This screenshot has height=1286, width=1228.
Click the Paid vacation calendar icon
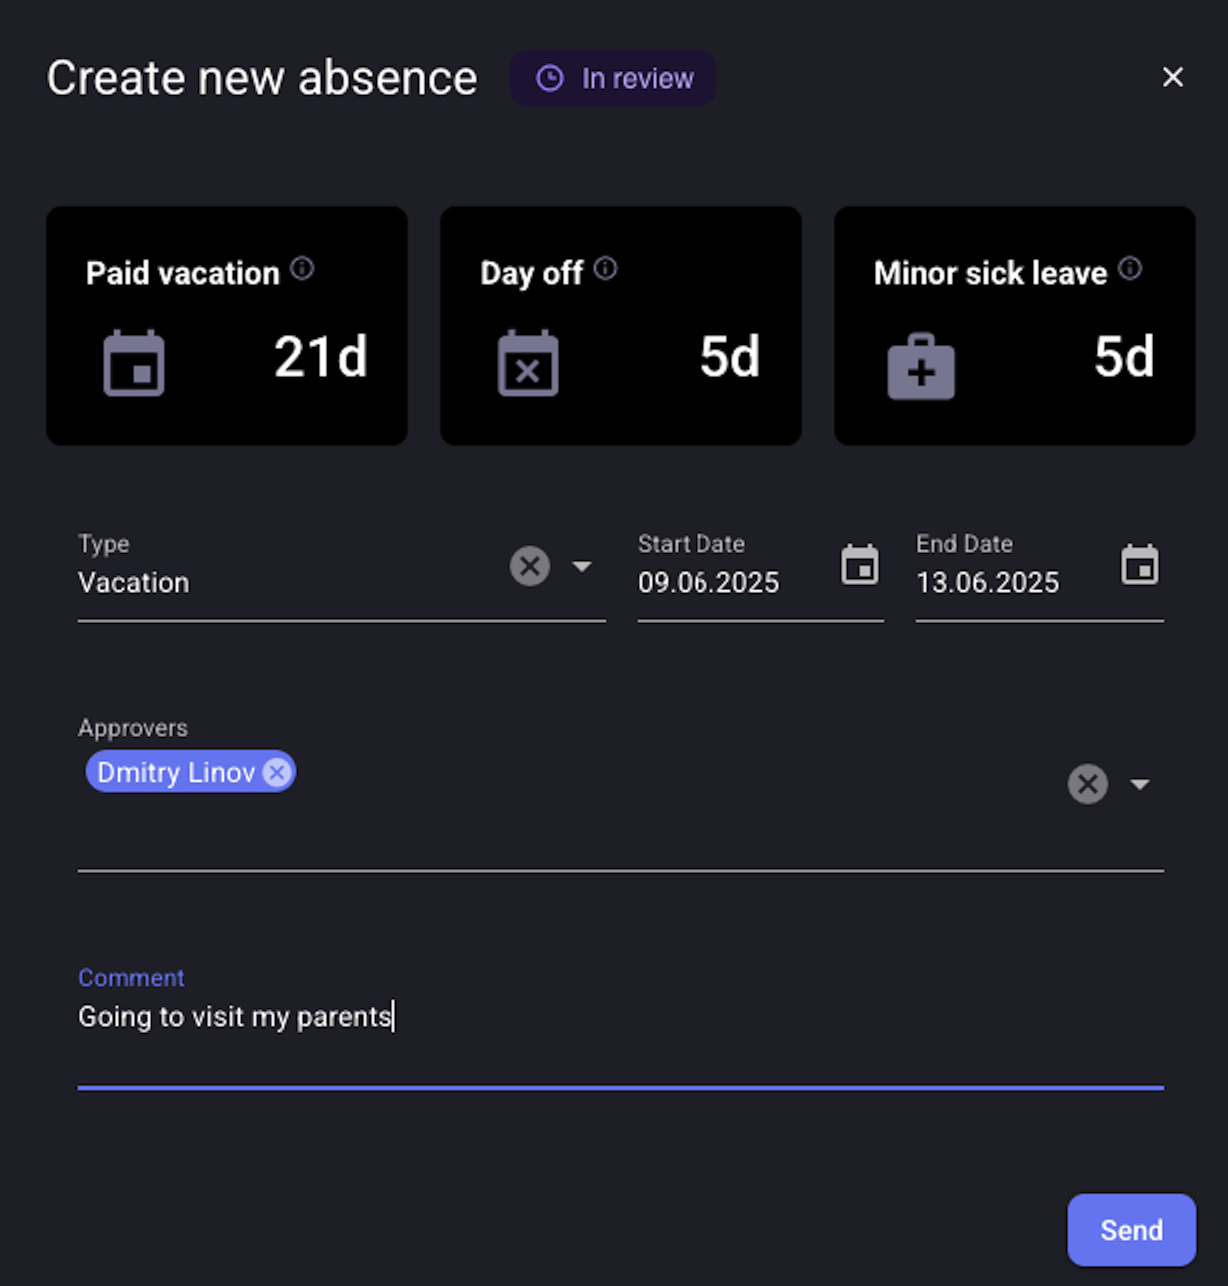[134, 363]
